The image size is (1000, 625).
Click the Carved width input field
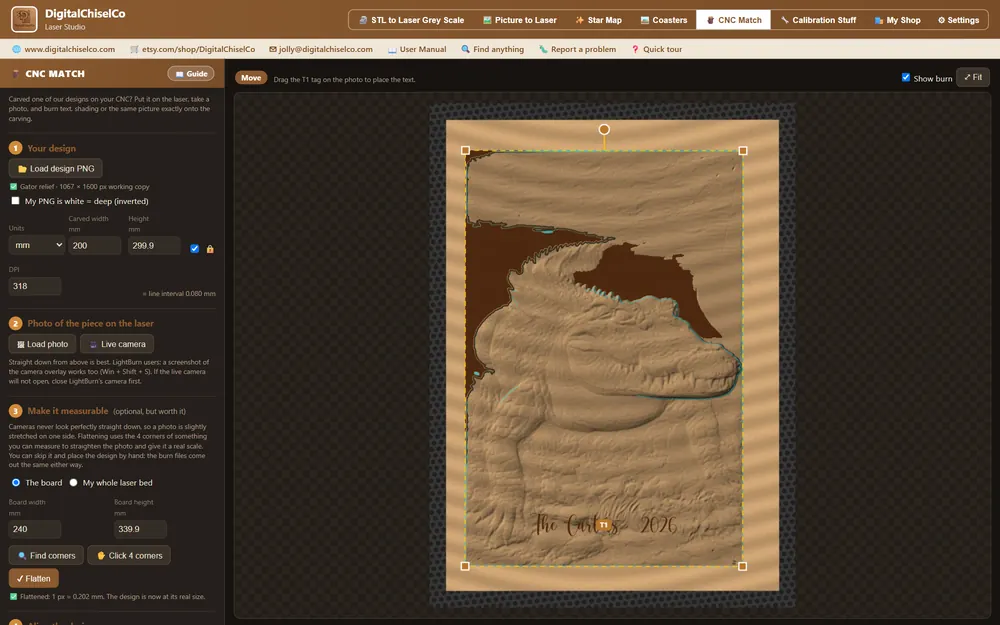pyautogui.click(x=94, y=246)
